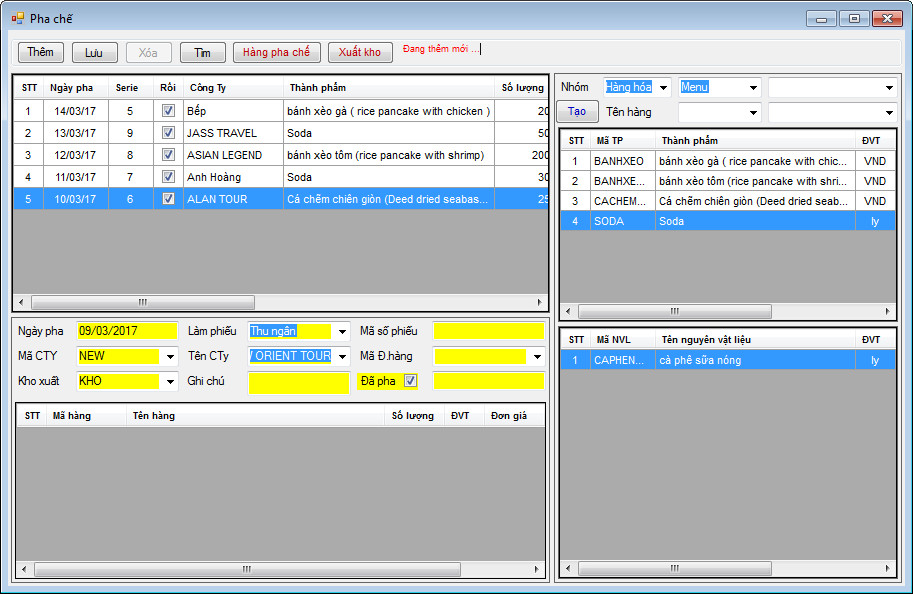The width and height of the screenshot is (913, 594).
Task: Open the Nhóm Hàng hóa dropdown
Action: click(663, 87)
